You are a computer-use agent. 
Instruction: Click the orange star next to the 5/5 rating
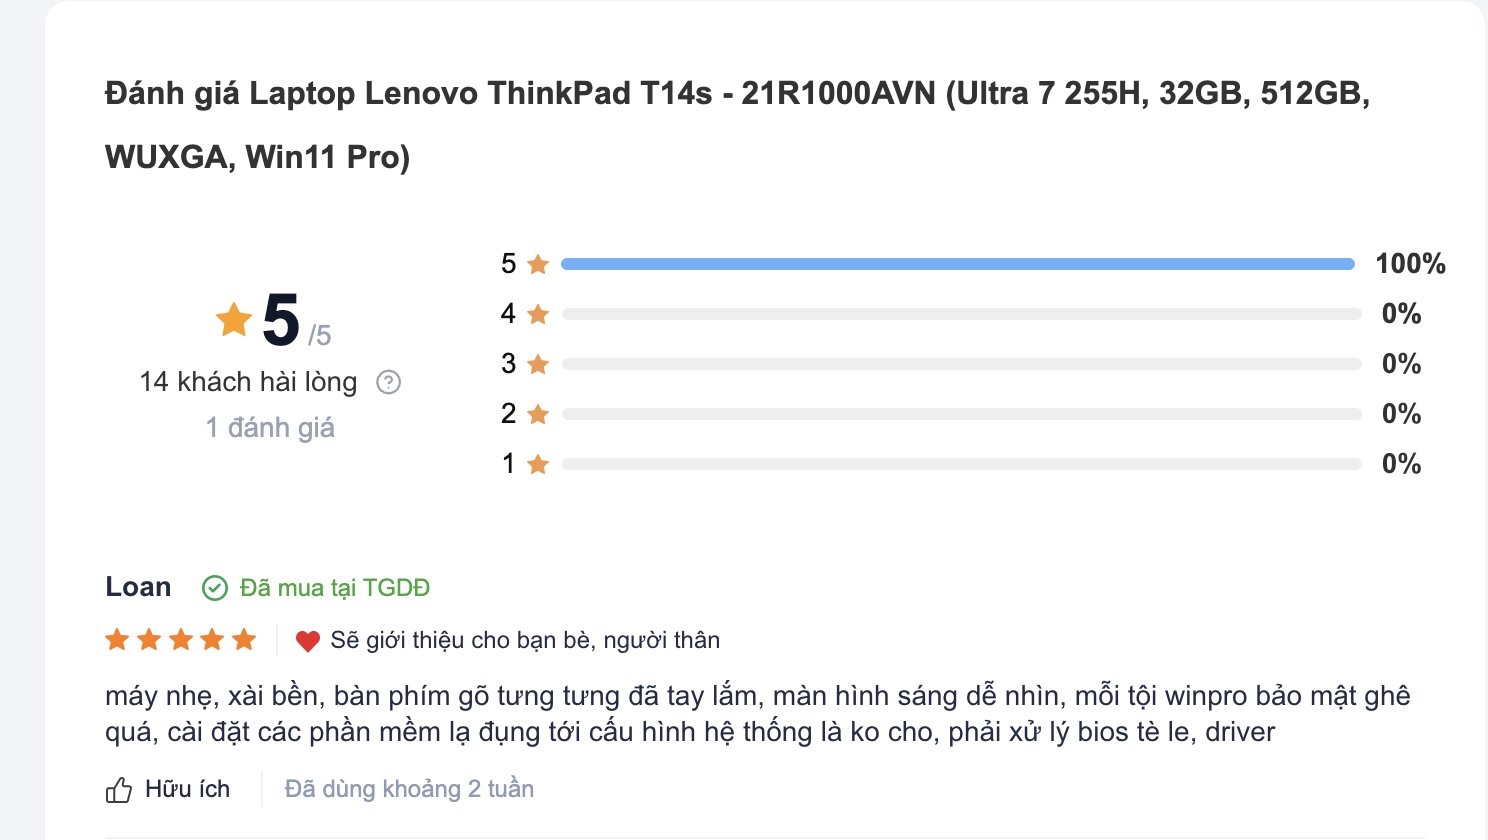click(232, 320)
